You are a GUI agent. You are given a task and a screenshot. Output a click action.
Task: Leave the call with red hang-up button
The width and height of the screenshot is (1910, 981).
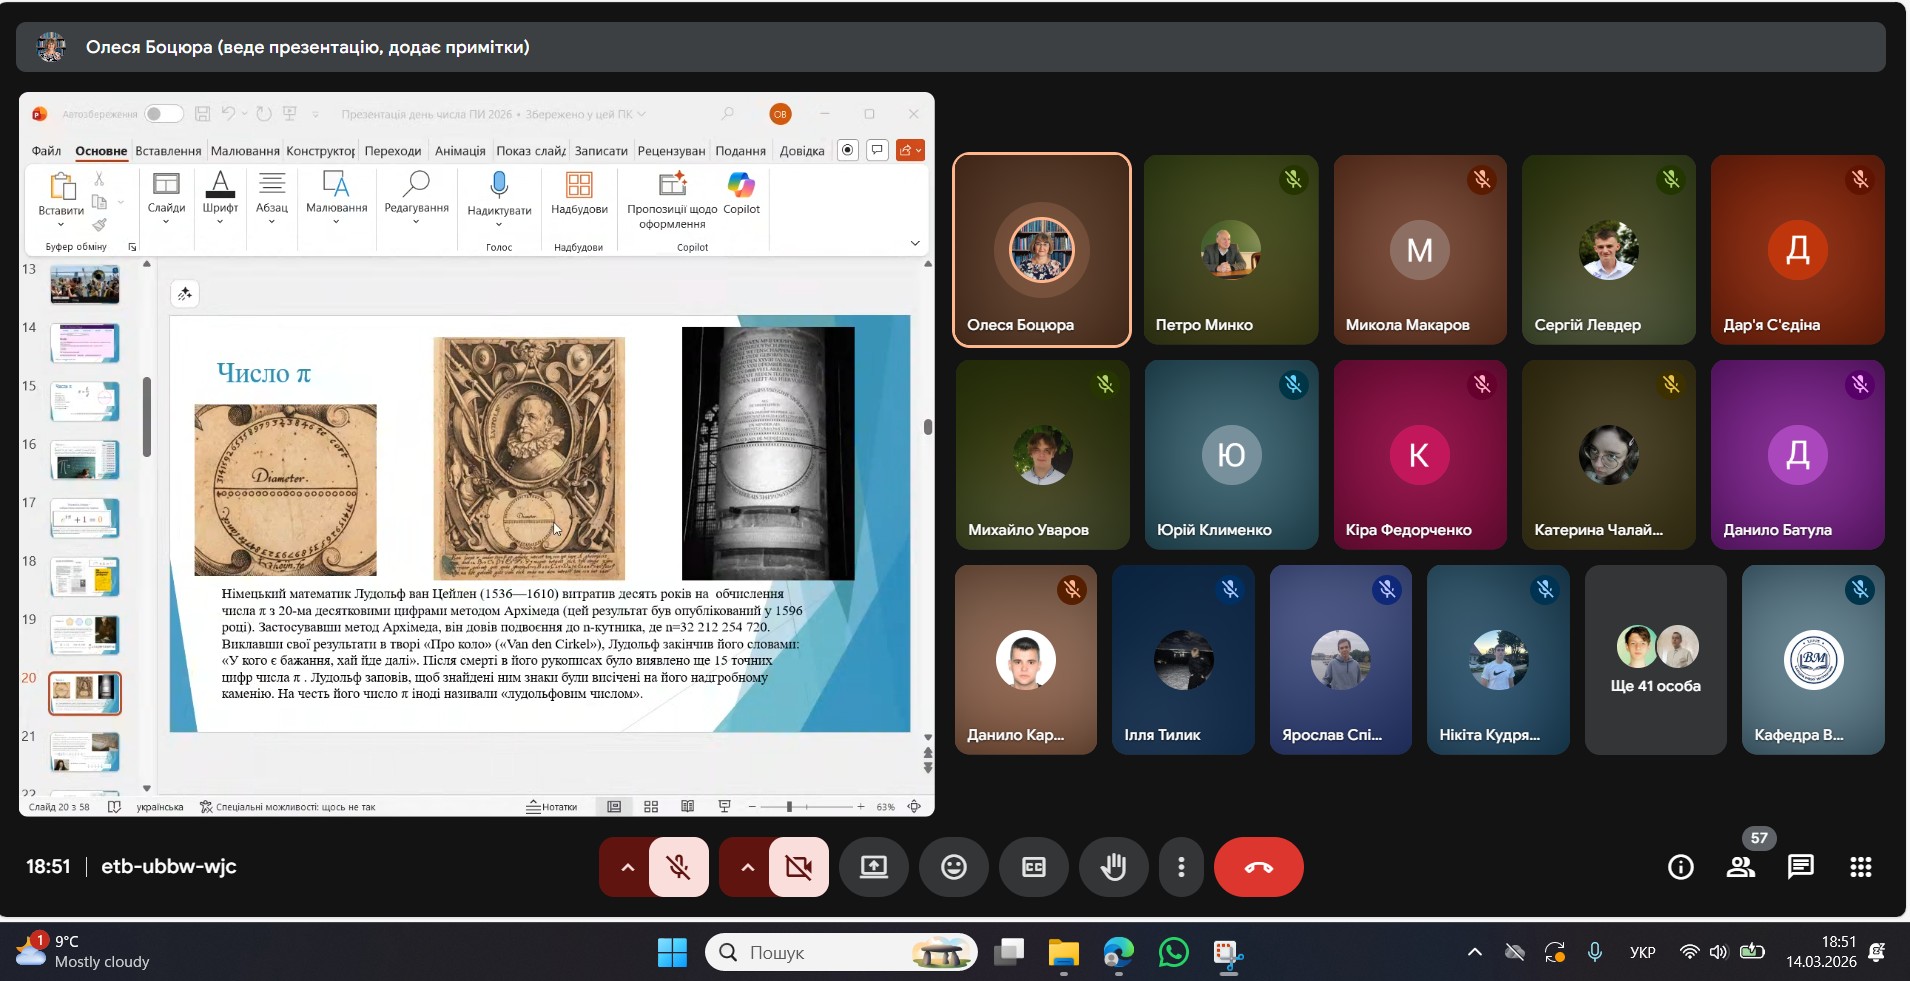tap(1258, 867)
